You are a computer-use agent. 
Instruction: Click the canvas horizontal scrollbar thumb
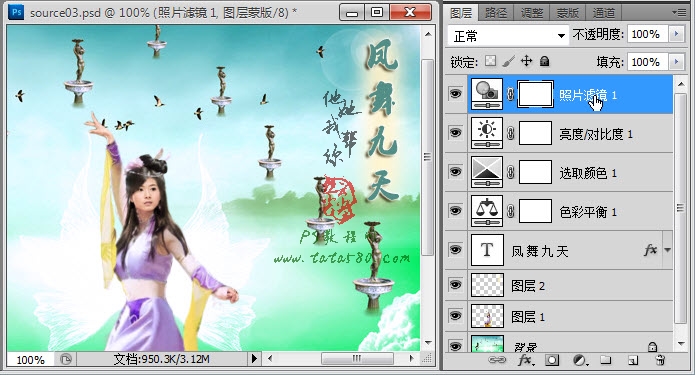357,358
